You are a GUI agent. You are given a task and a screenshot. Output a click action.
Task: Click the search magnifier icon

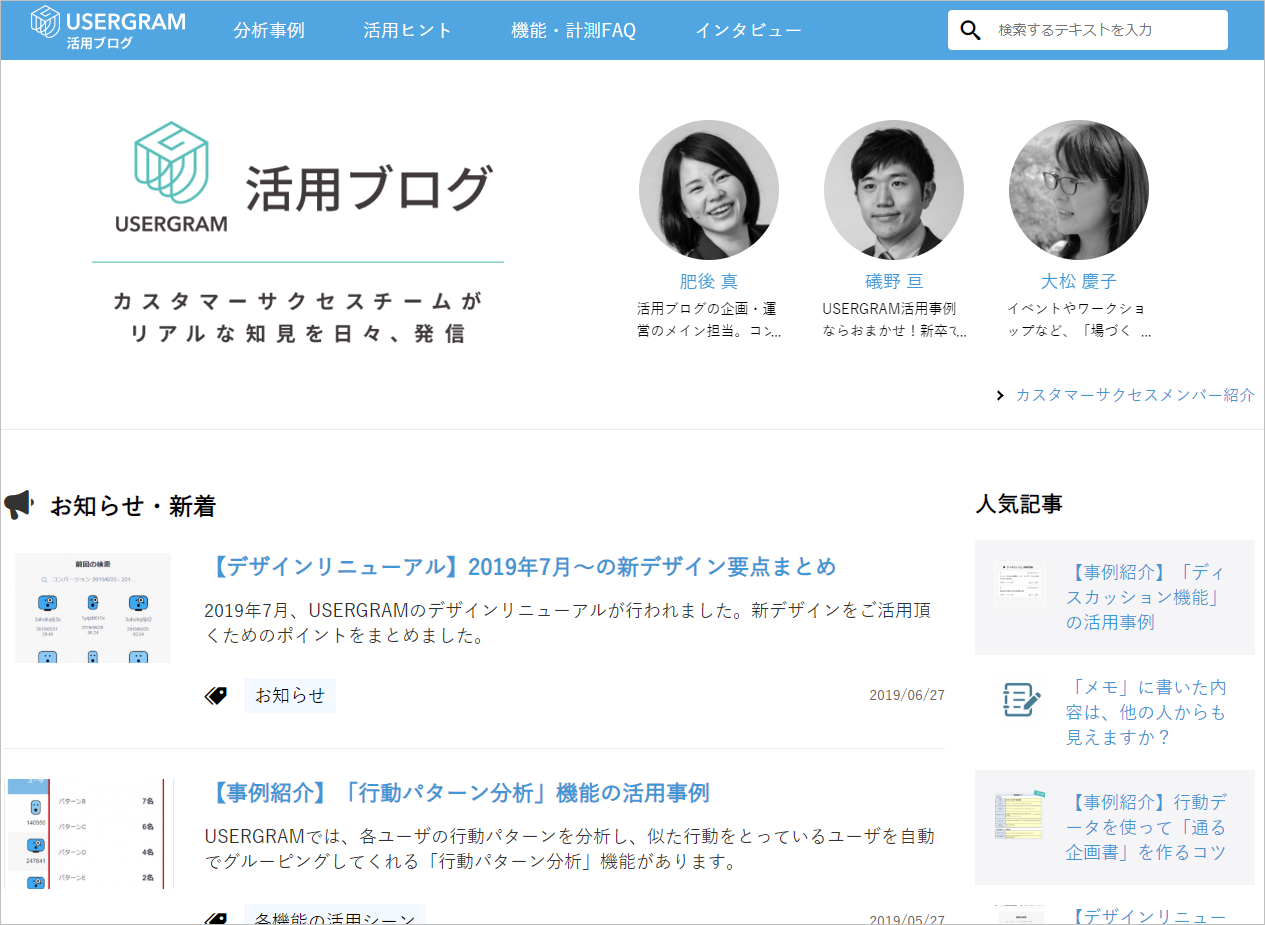pyautogui.click(x=970, y=30)
